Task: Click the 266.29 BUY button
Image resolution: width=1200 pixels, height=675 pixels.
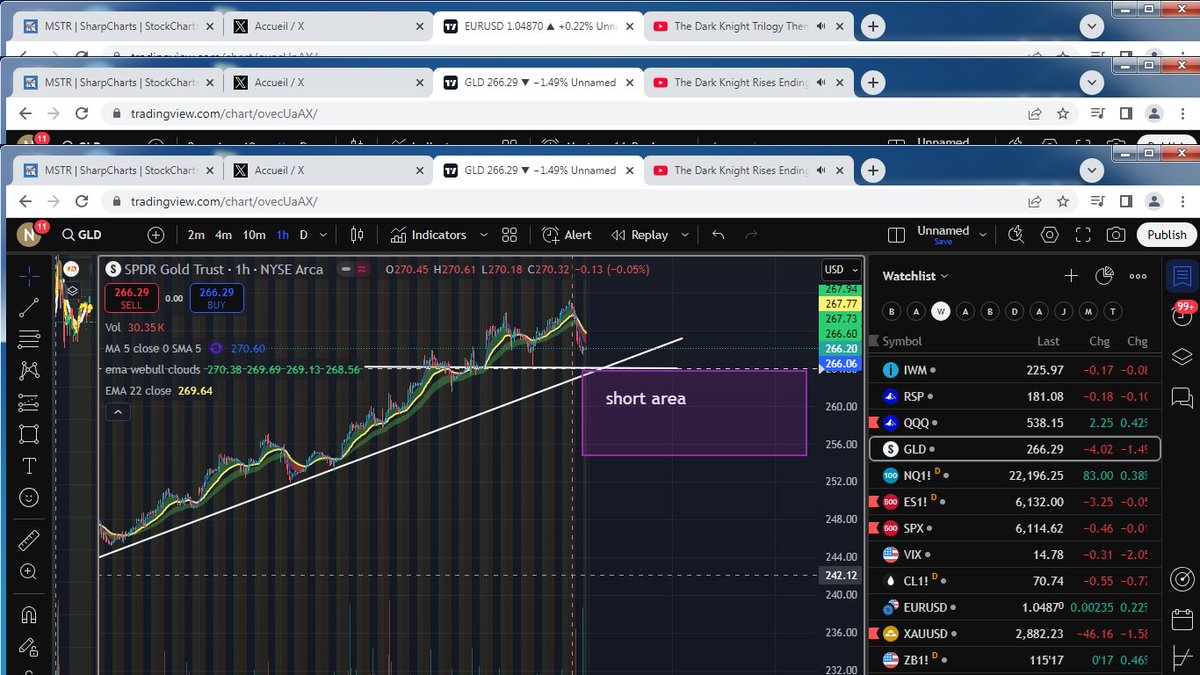Action: coord(215,298)
